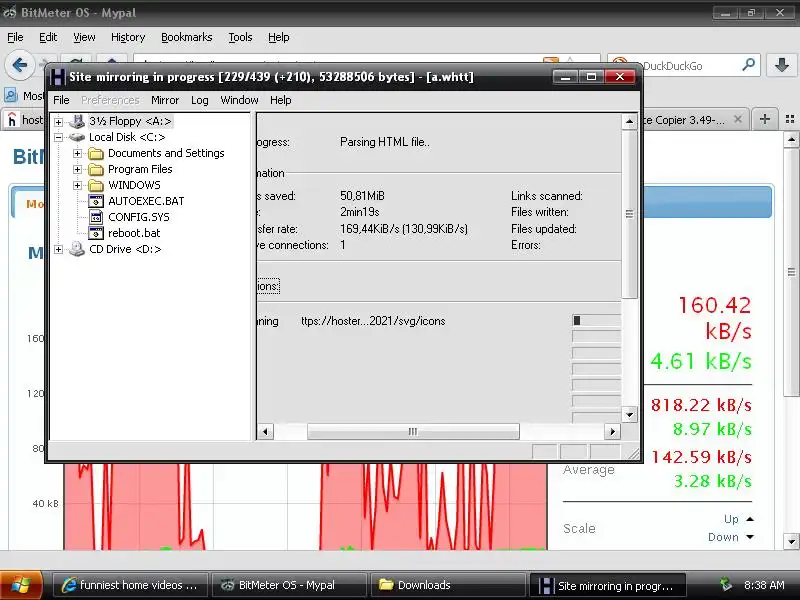Switch to funniest home videos taskbar item
800x600 pixels.
click(x=131, y=585)
